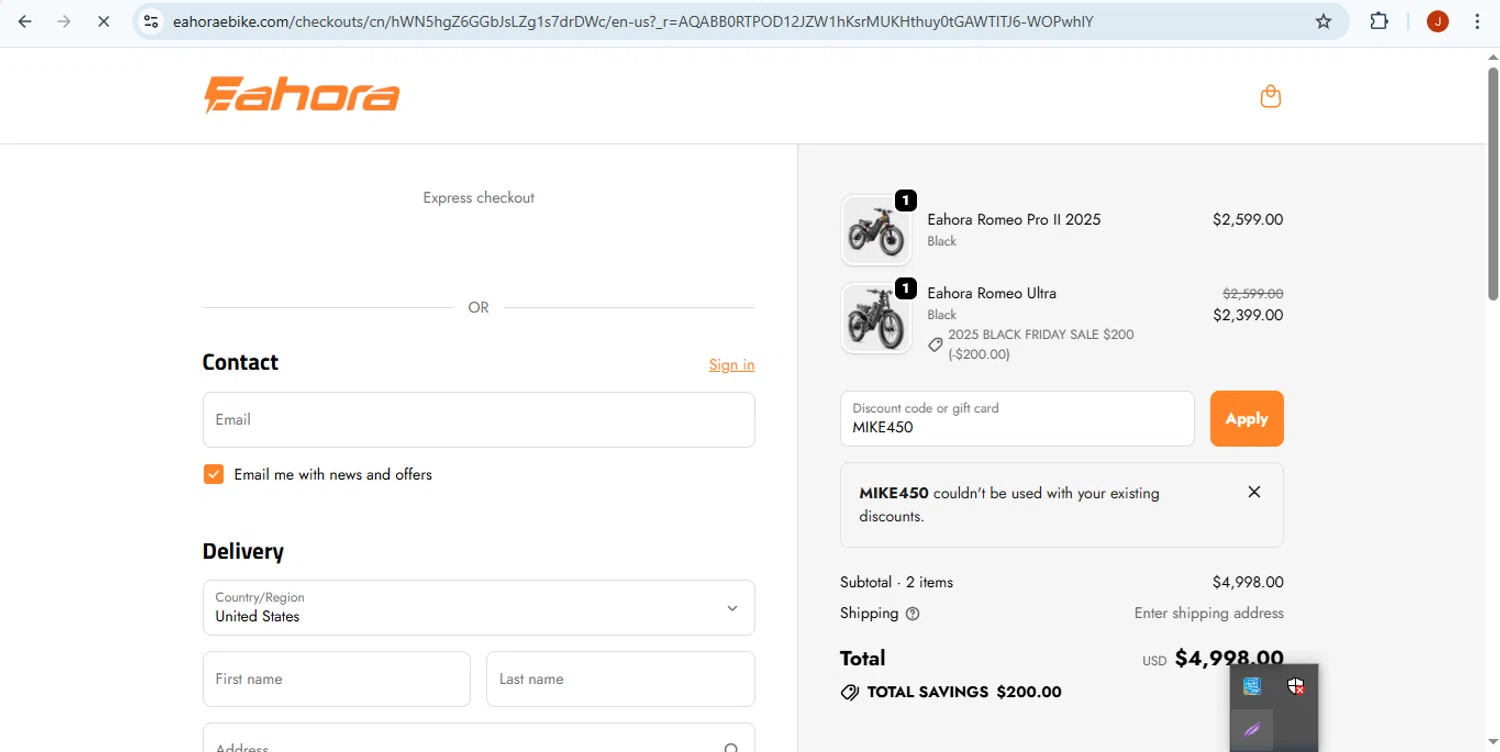Click the Eahora logo
Screen dimensions: 1500x752
click(x=302, y=96)
